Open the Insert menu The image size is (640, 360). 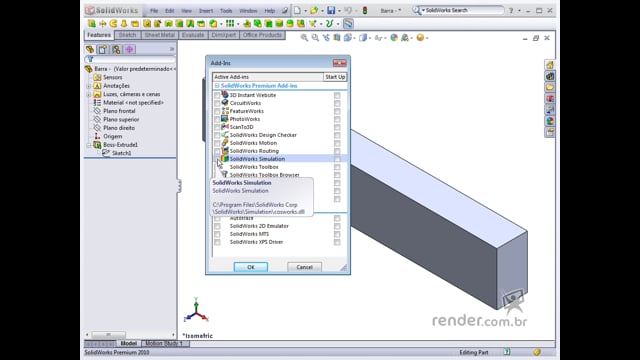(206, 11)
